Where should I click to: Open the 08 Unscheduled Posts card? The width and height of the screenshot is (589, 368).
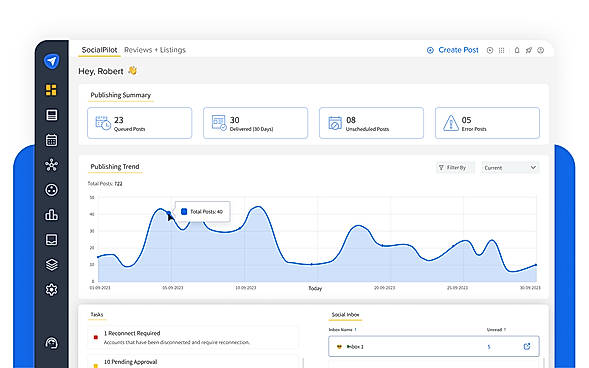[x=371, y=123]
